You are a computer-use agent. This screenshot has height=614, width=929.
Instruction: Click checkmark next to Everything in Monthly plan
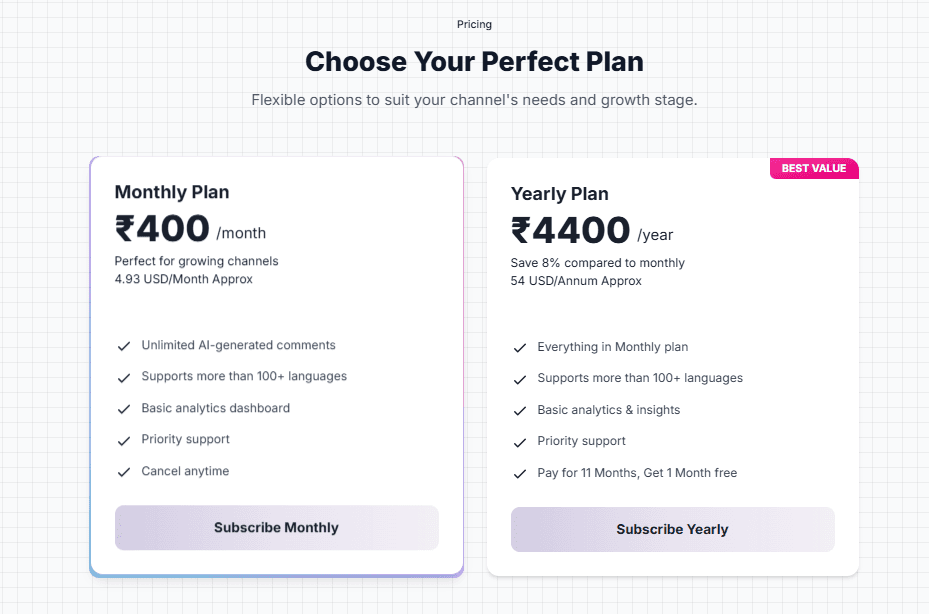point(520,348)
